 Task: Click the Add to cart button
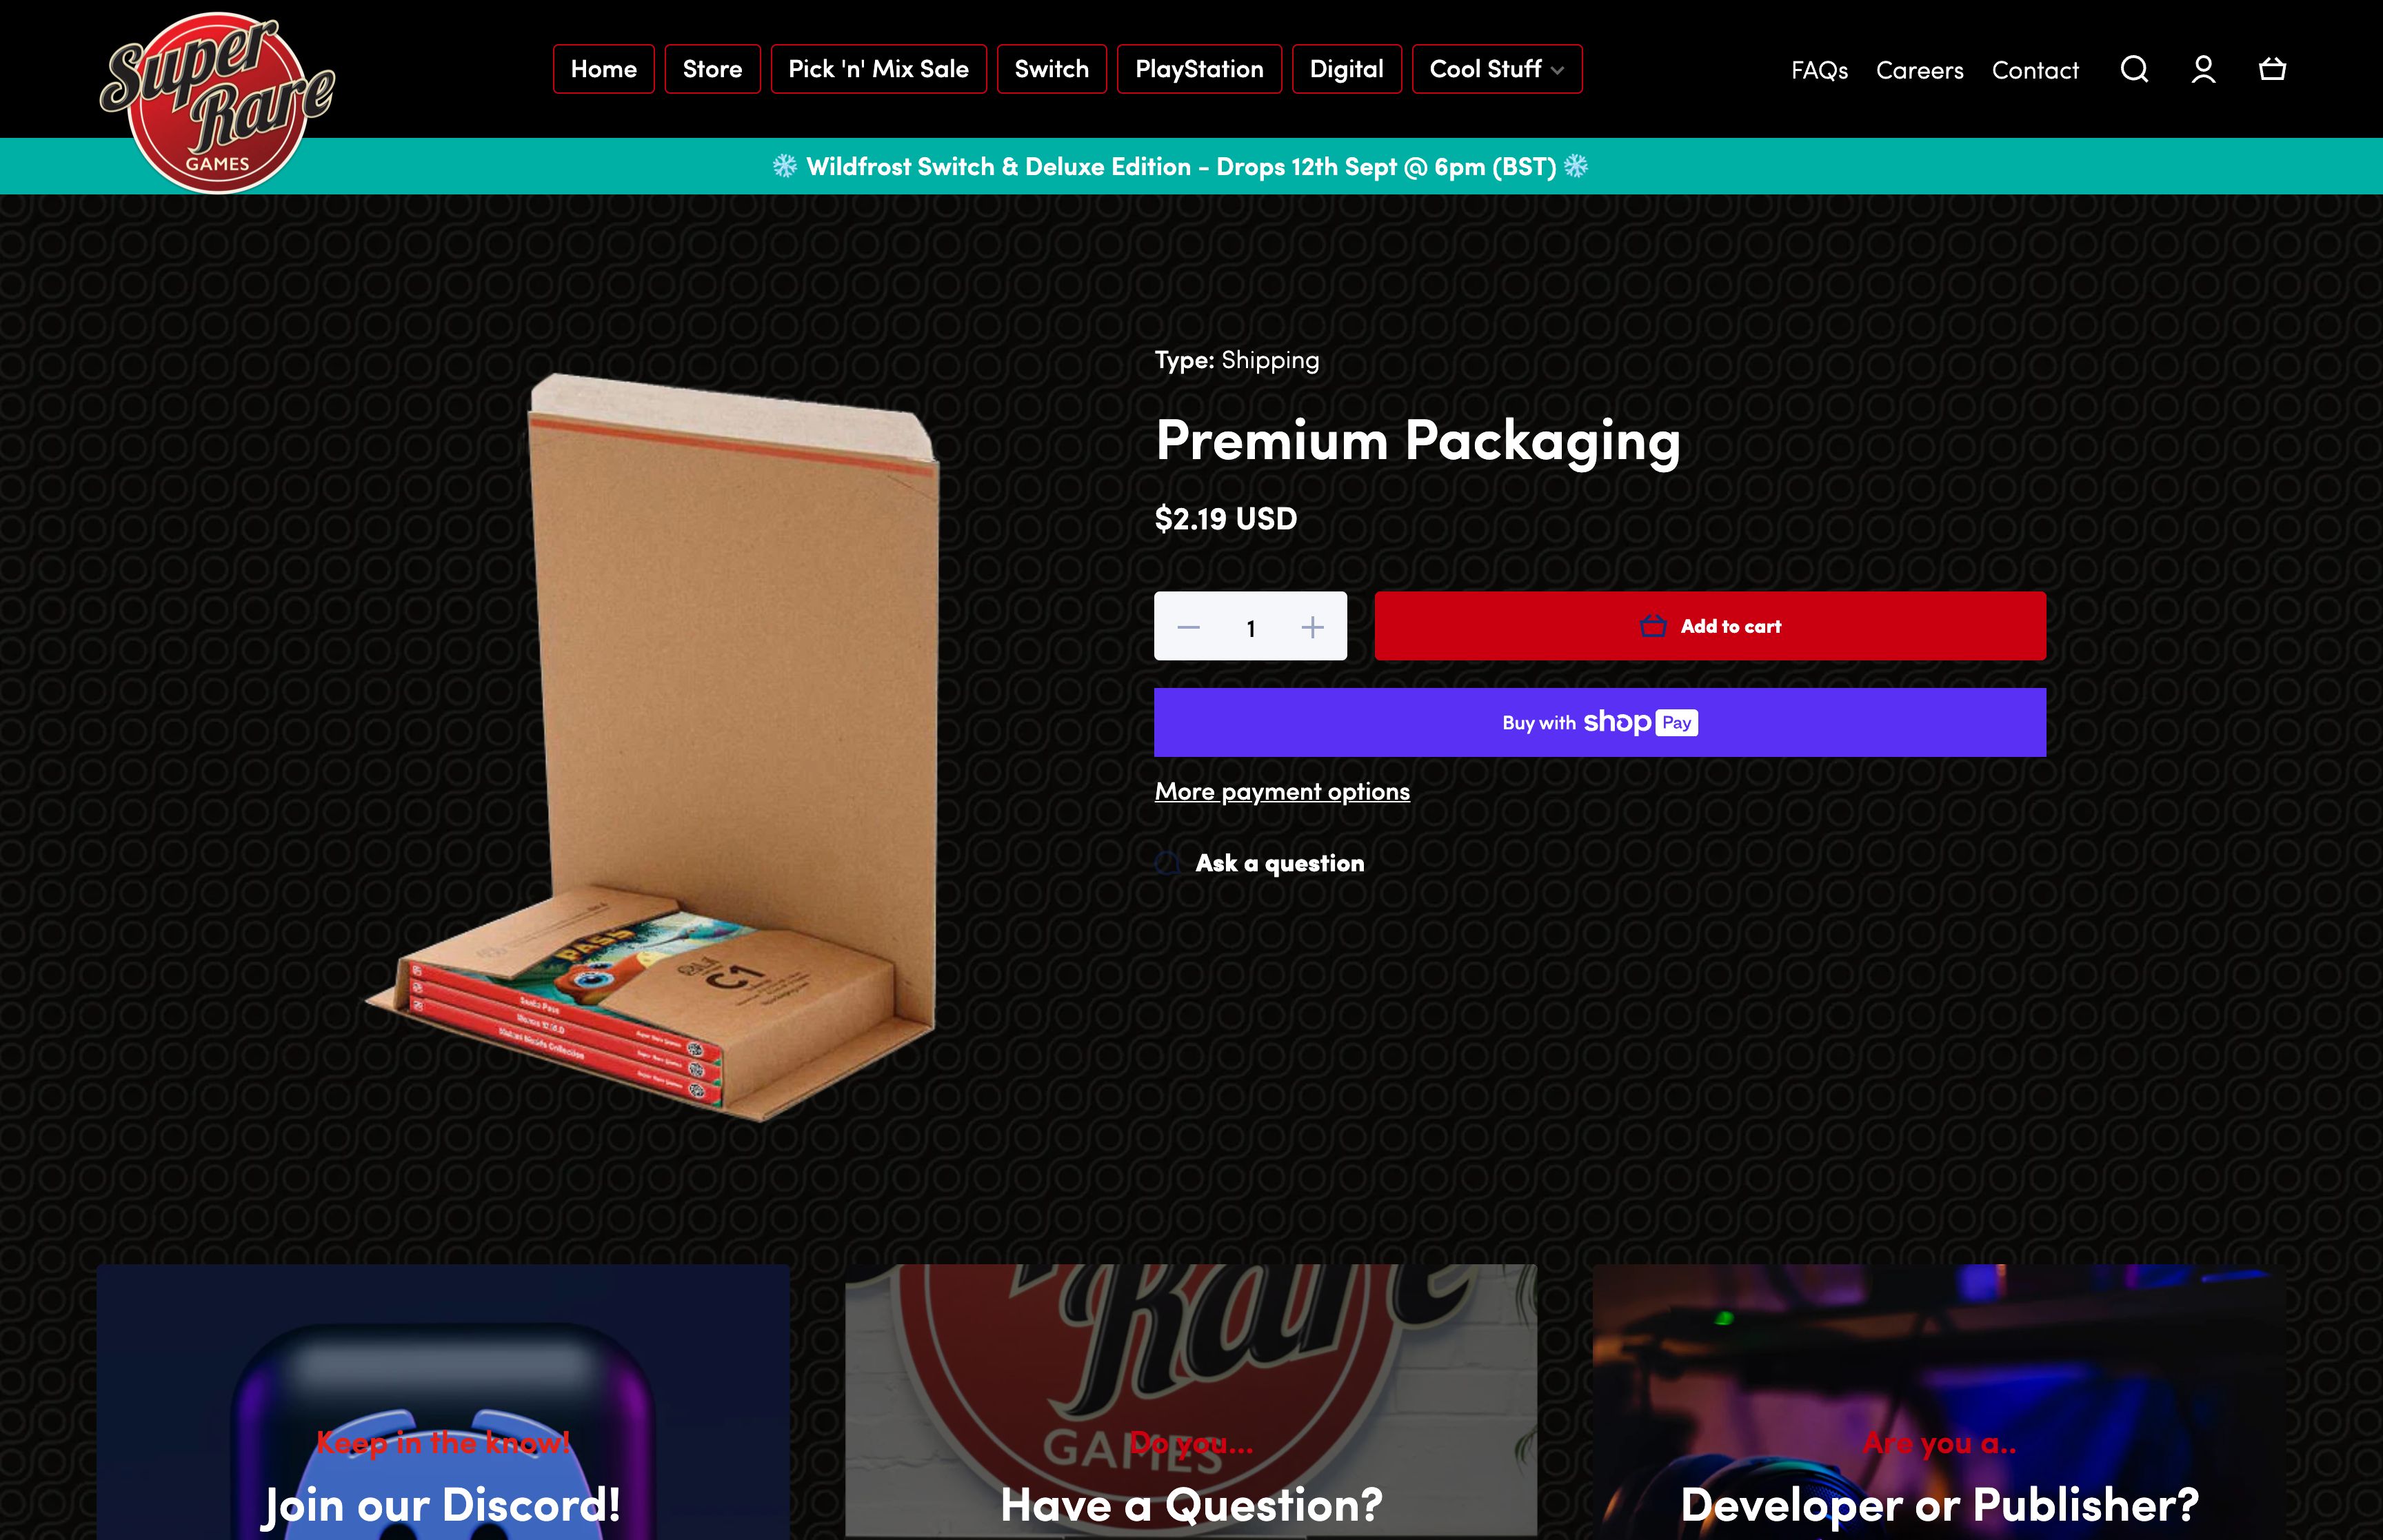(x=1709, y=626)
